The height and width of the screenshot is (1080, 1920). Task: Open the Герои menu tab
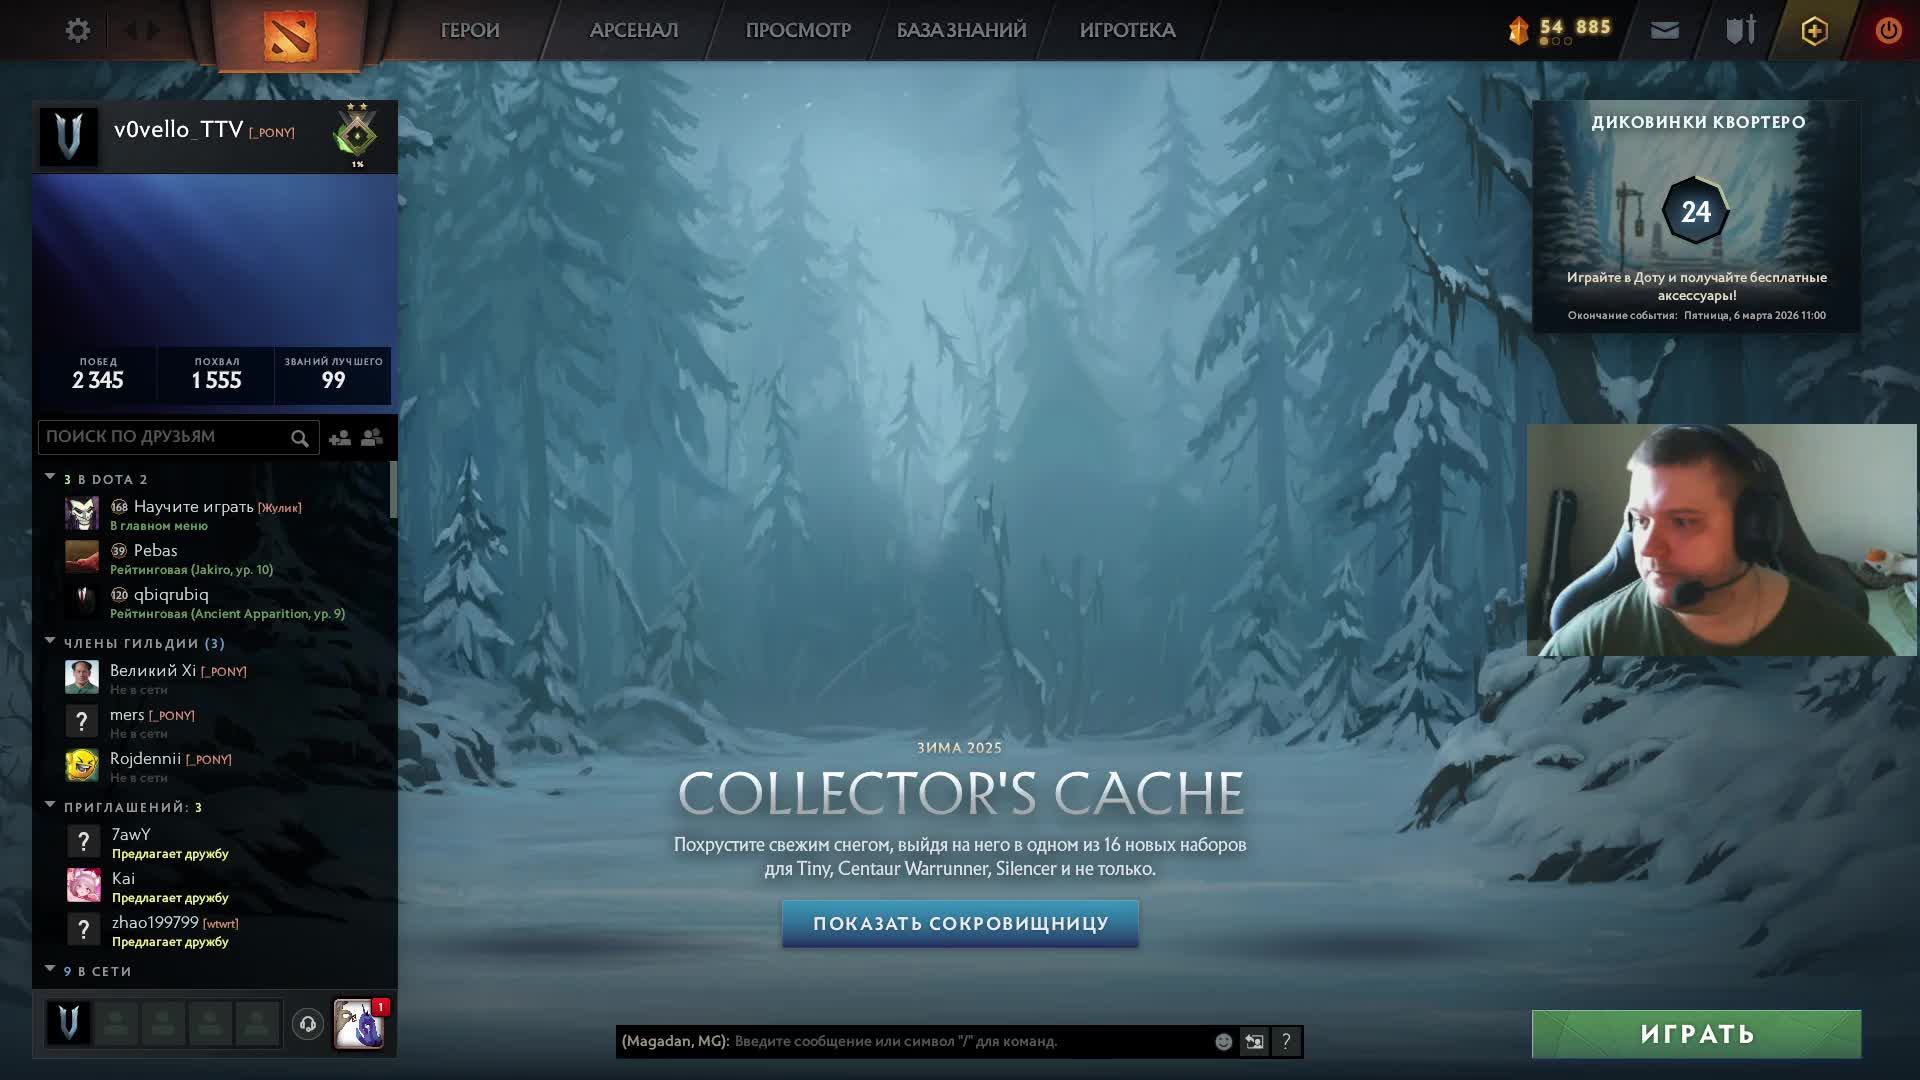469,30
